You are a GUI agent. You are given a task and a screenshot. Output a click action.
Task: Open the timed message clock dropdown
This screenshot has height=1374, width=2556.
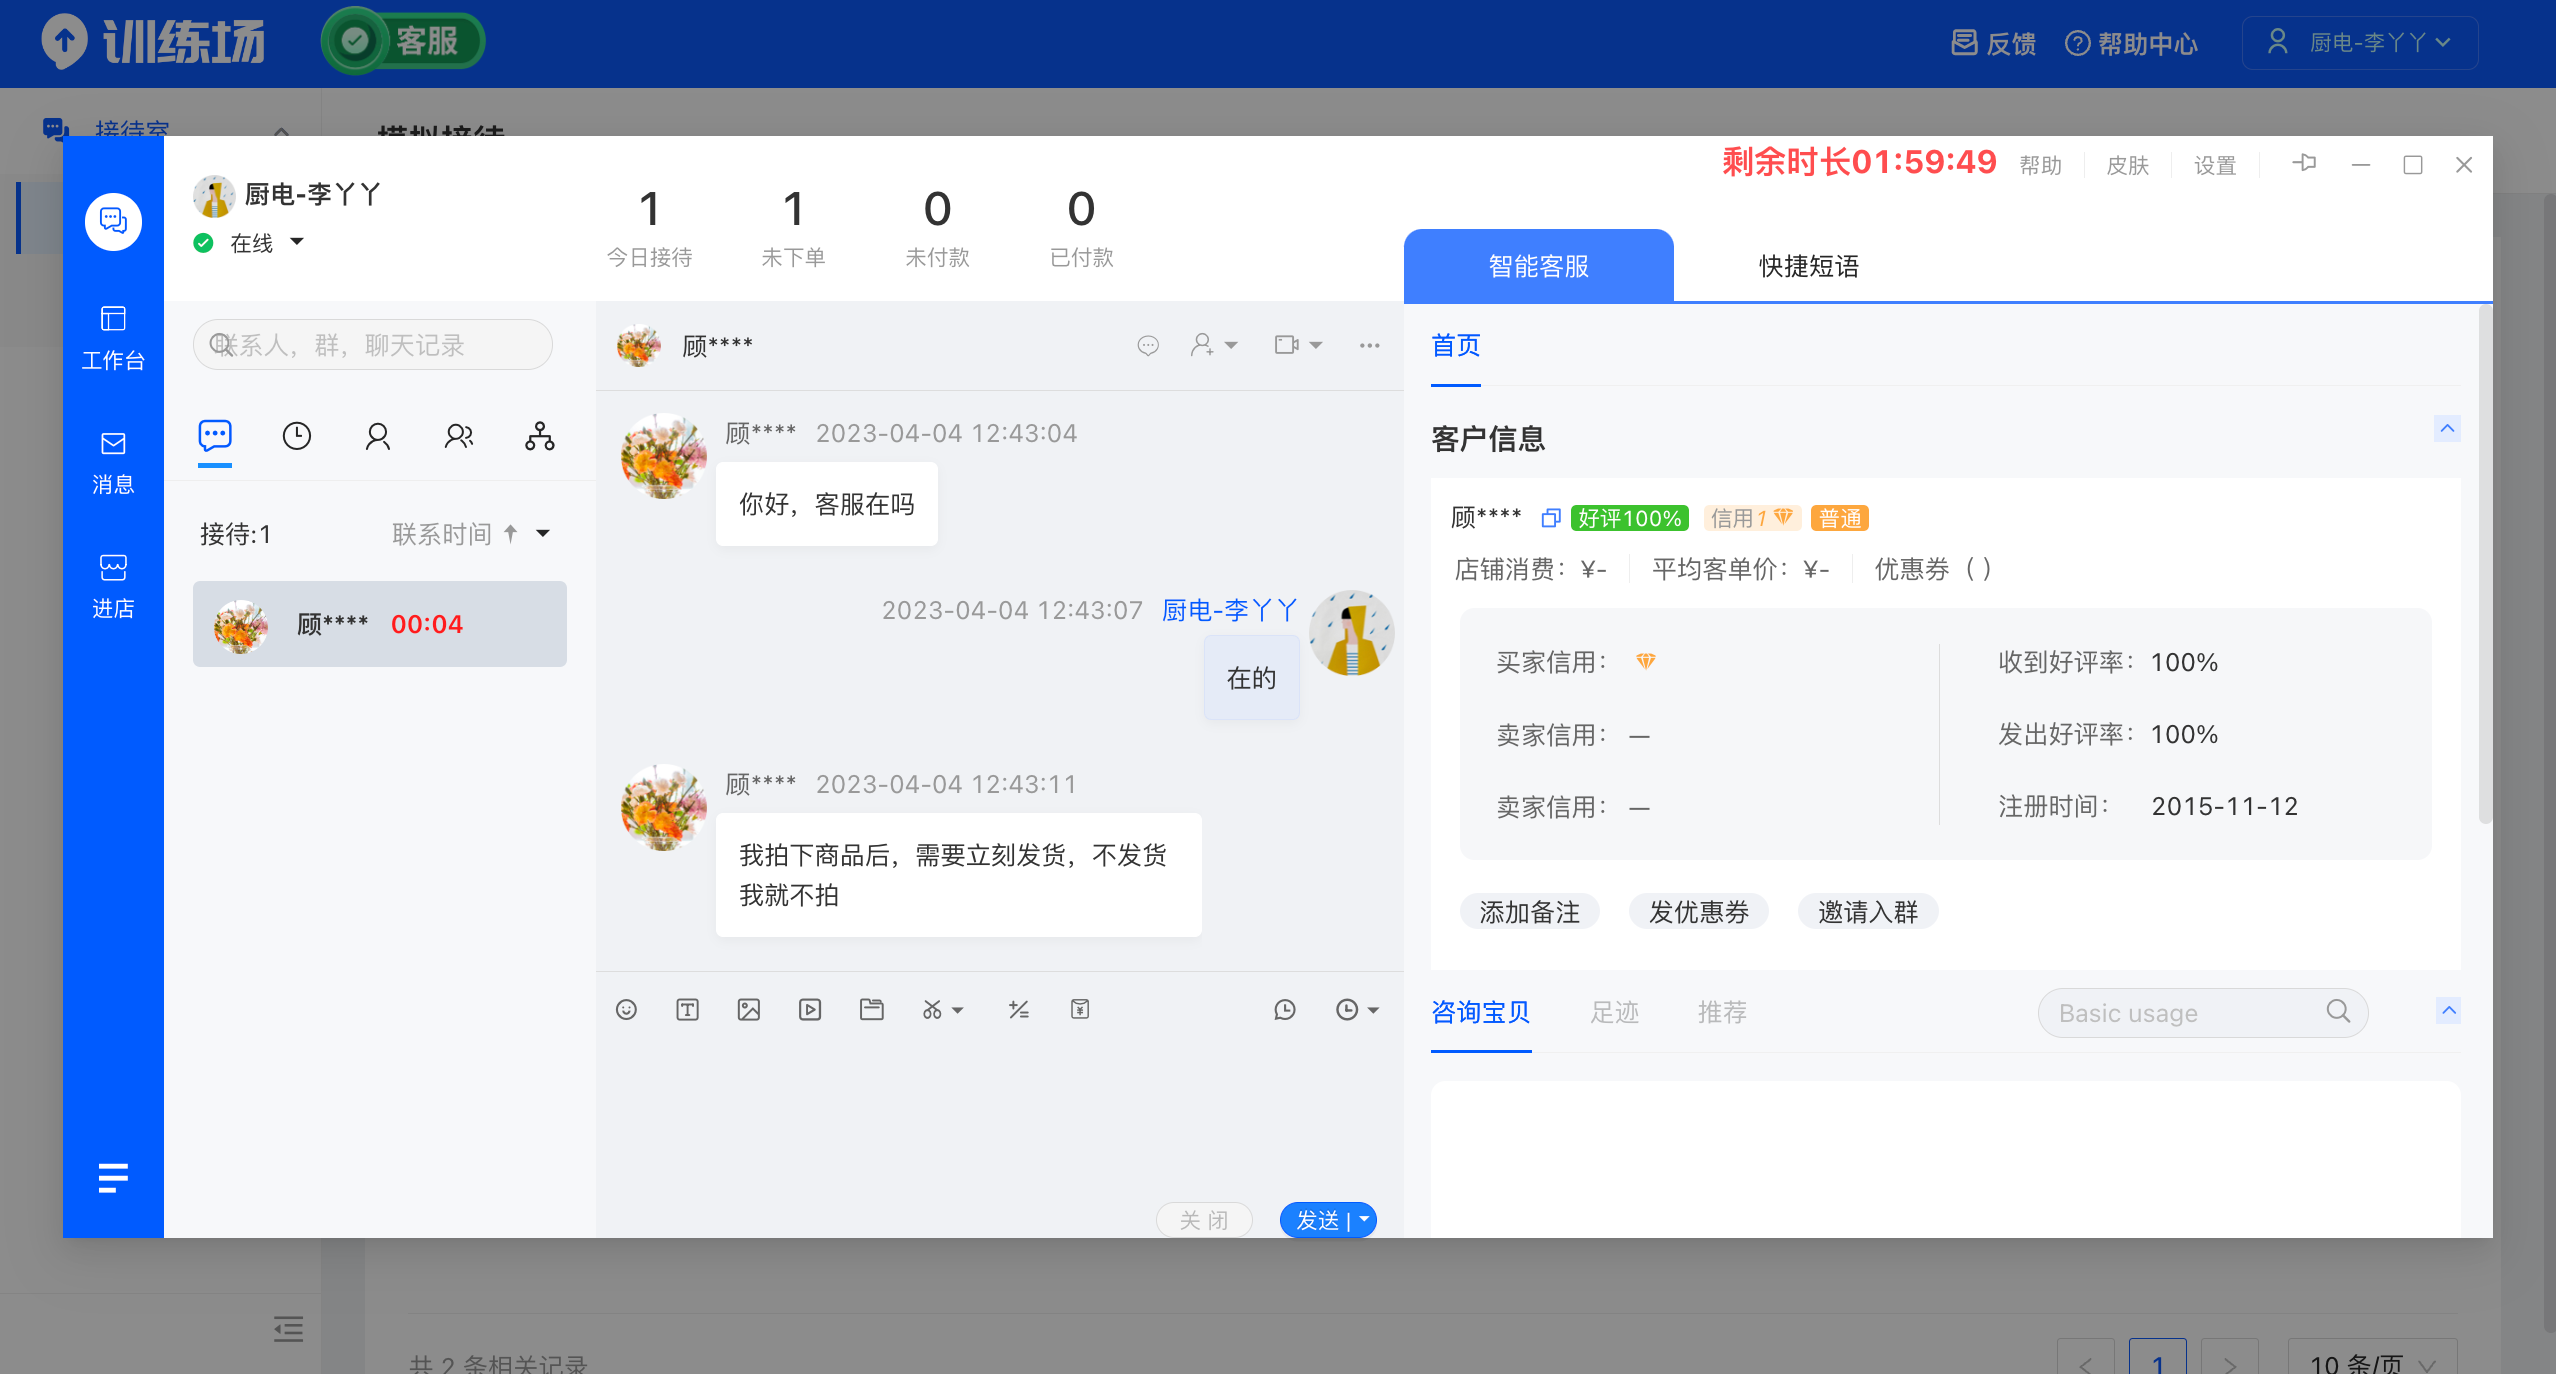[1358, 1010]
